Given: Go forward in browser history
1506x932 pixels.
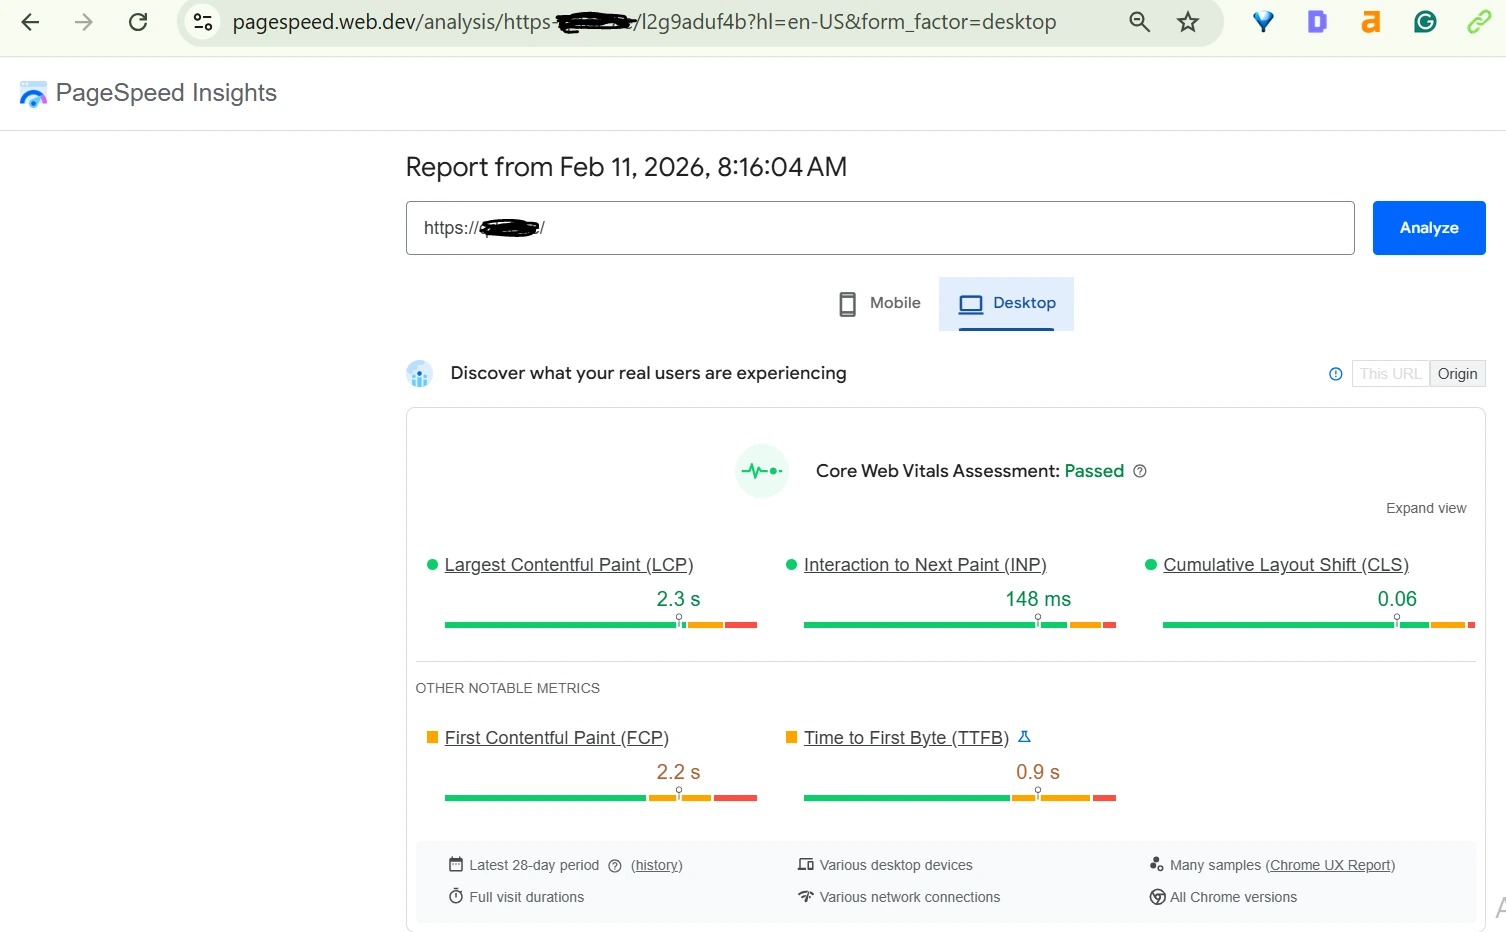Looking at the screenshot, I should pos(84,22).
